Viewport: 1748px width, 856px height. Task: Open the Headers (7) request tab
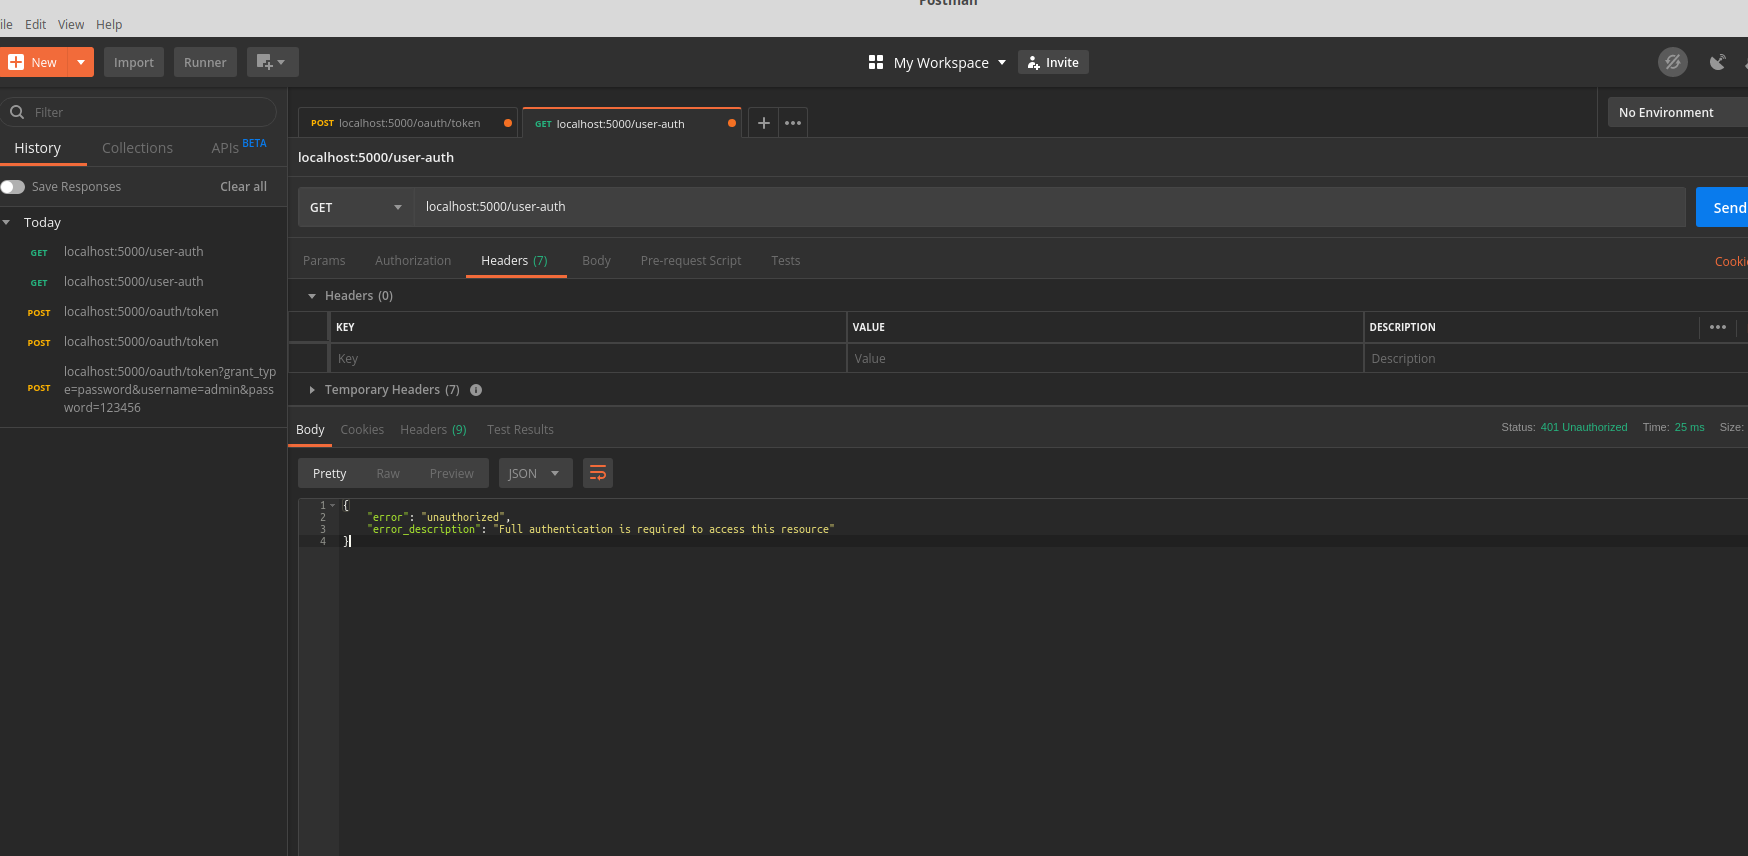(515, 261)
